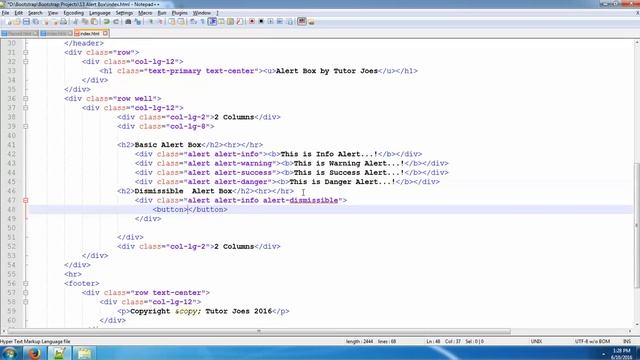This screenshot has height=360, width=640.
Task: Click the vertical scrollbar thumb
Action: 637,224
